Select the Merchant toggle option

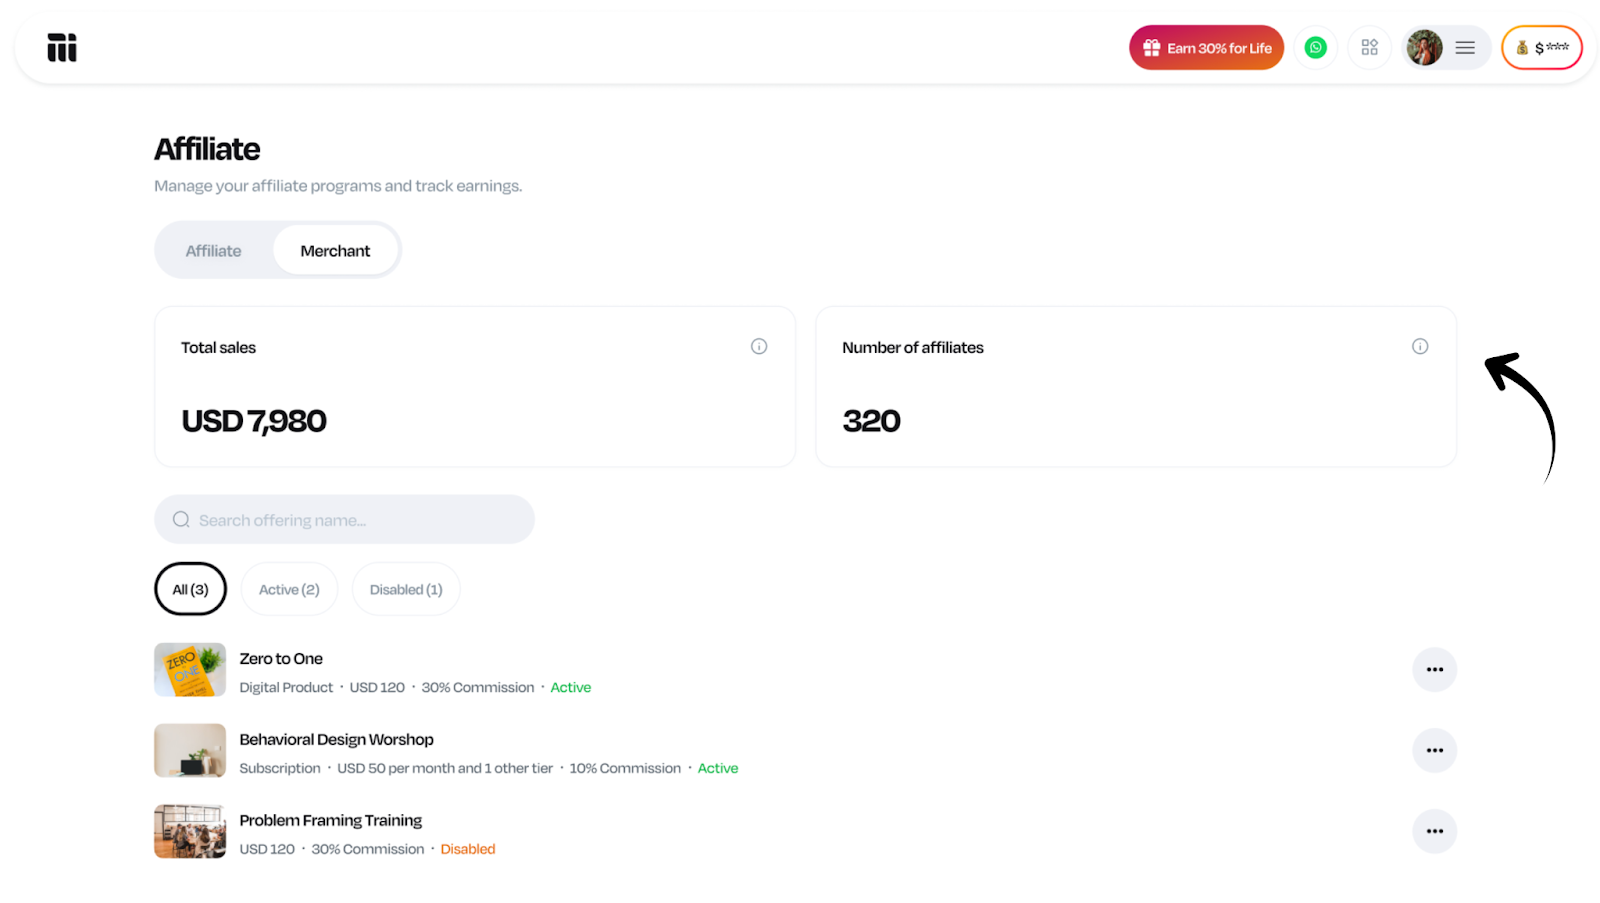335,251
